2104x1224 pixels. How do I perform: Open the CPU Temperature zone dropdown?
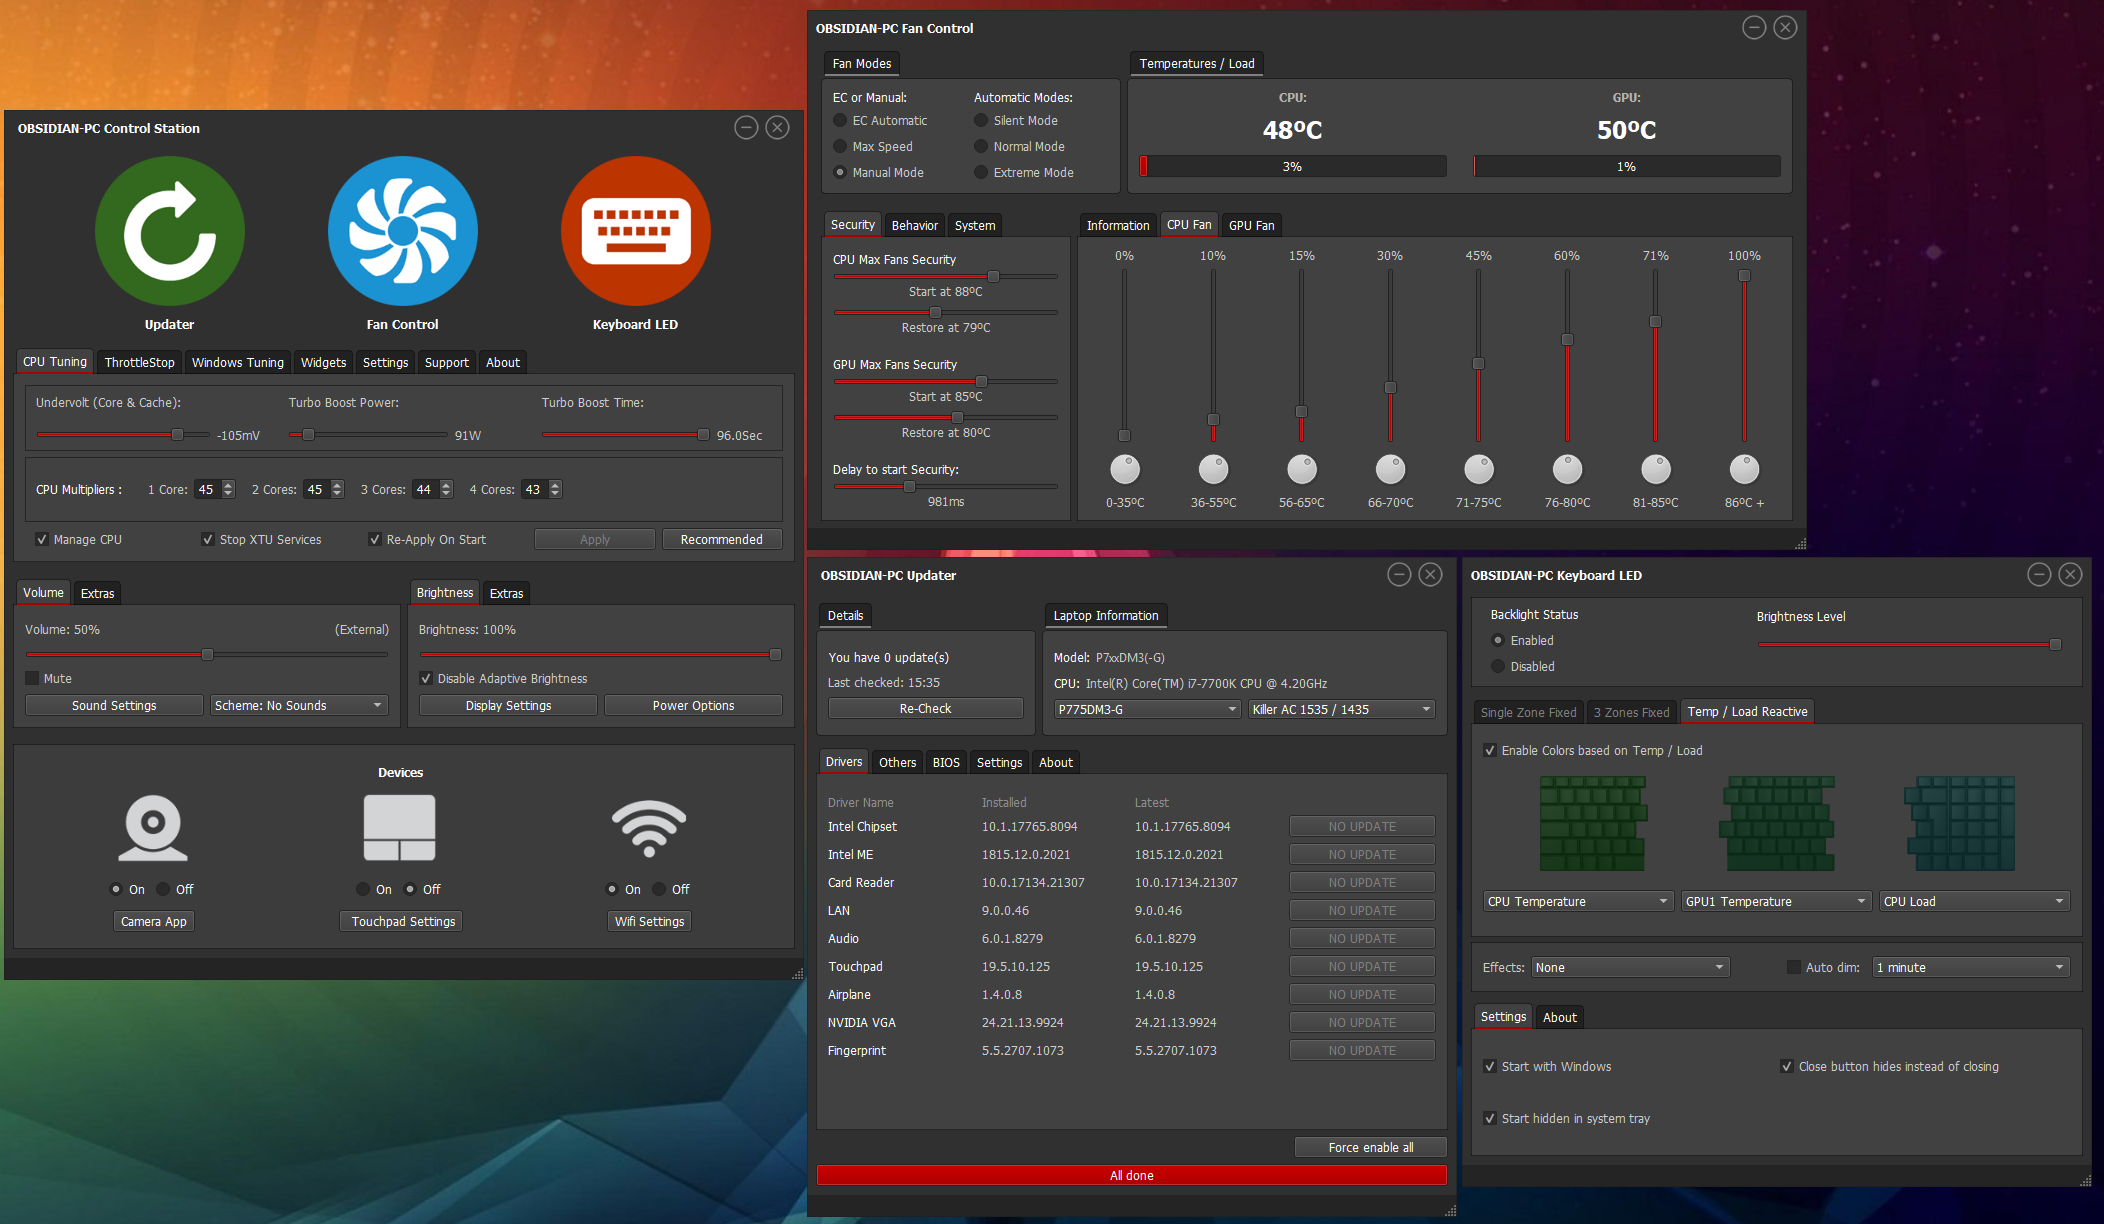[x=1577, y=901]
